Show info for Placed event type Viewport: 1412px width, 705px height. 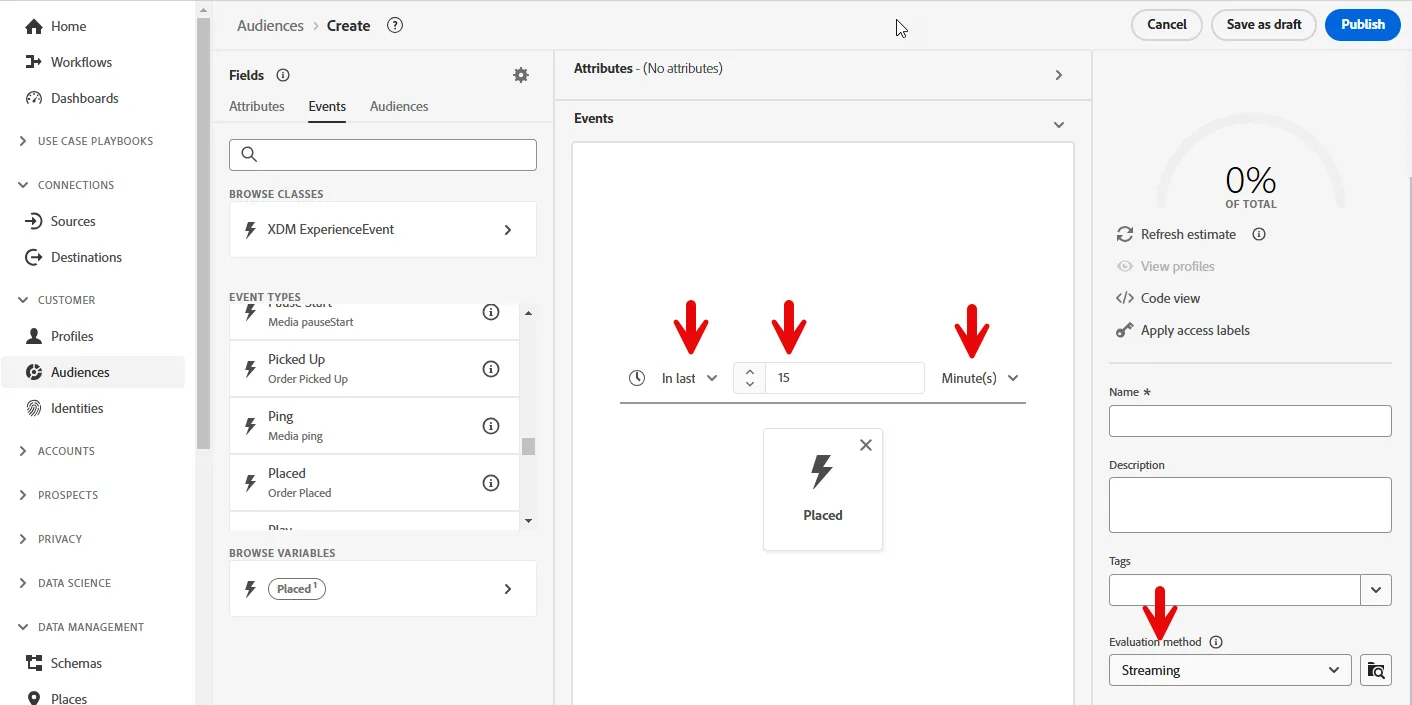pos(491,483)
